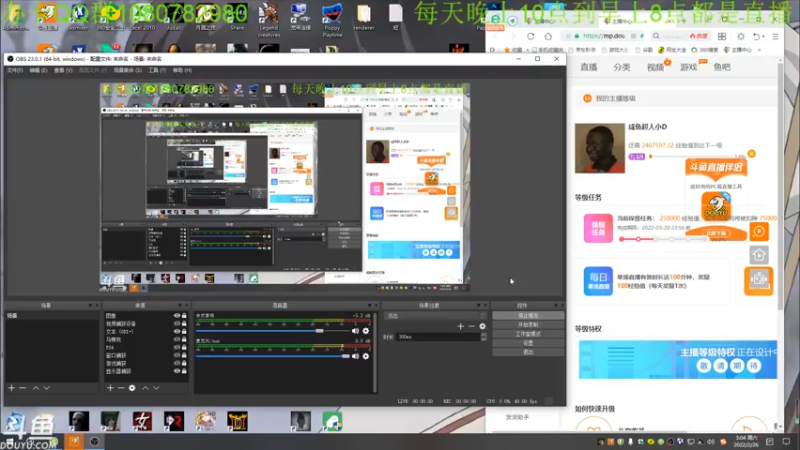Toggle visibility of 视频捕获设备 source

pyautogui.click(x=177, y=323)
